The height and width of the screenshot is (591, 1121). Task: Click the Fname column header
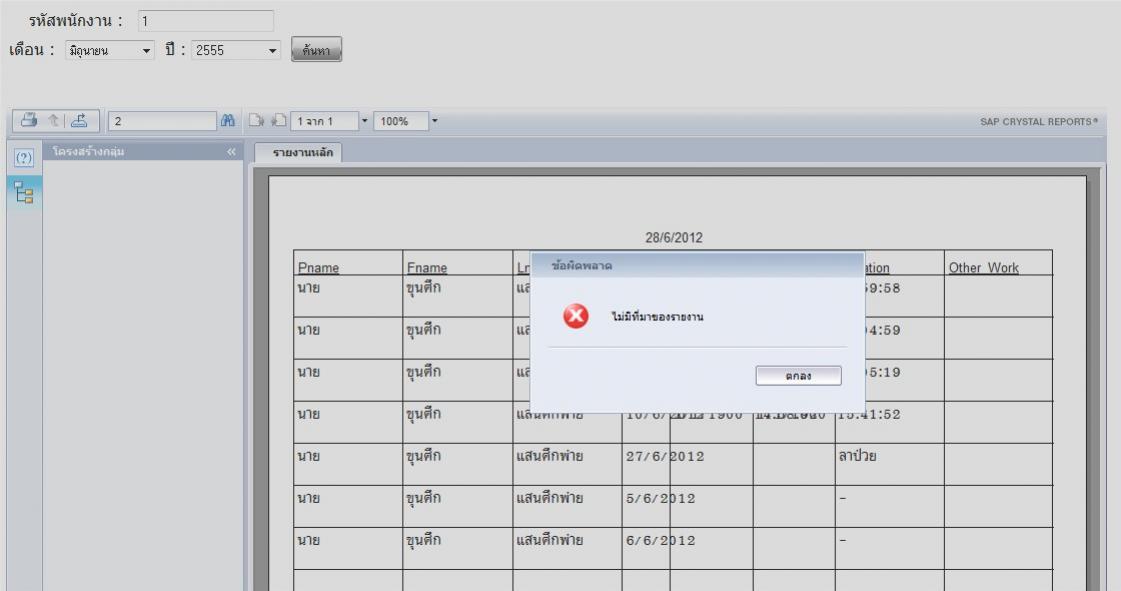click(x=427, y=267)
